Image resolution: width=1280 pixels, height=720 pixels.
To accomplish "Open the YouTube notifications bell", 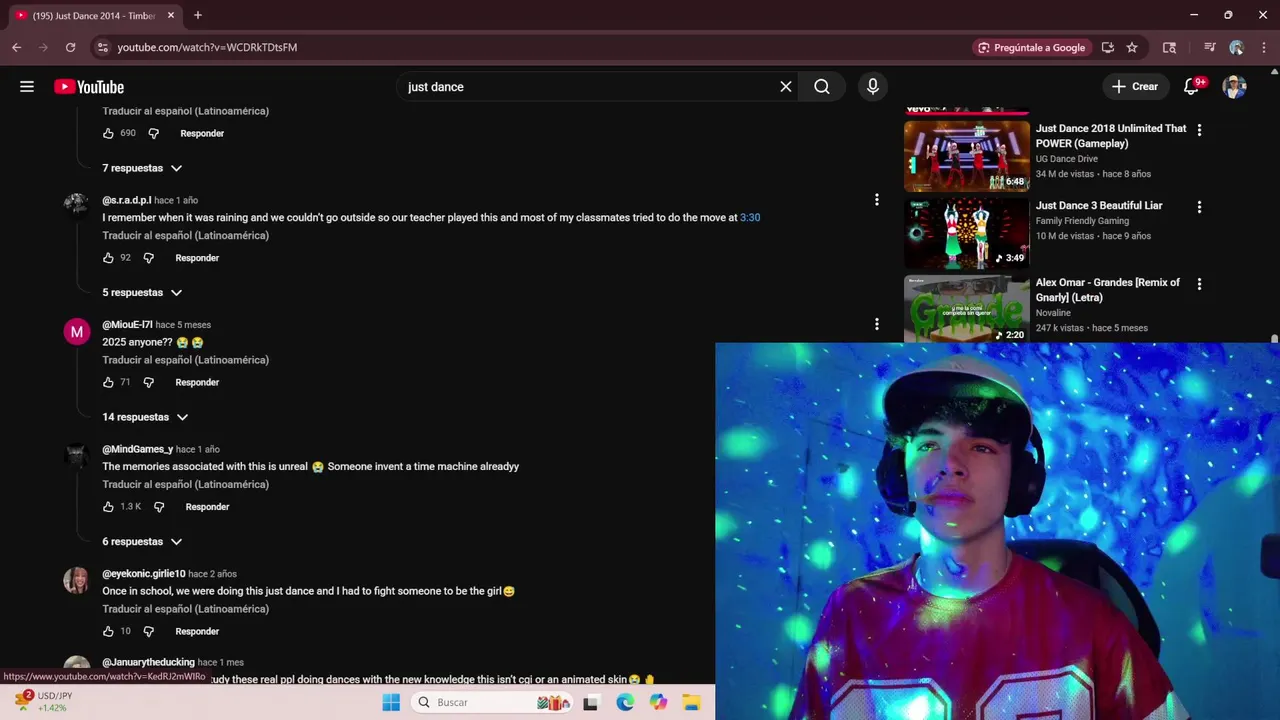I will [1191, 87].
